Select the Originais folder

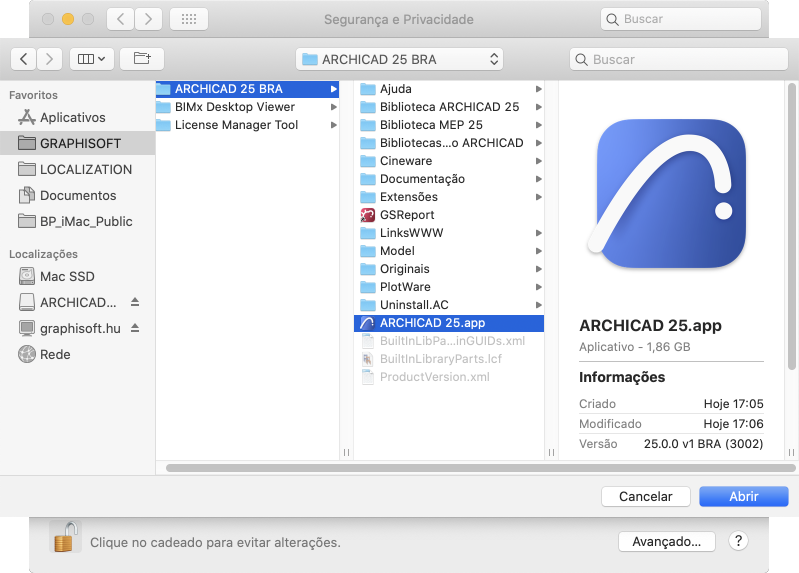[448, 269]
